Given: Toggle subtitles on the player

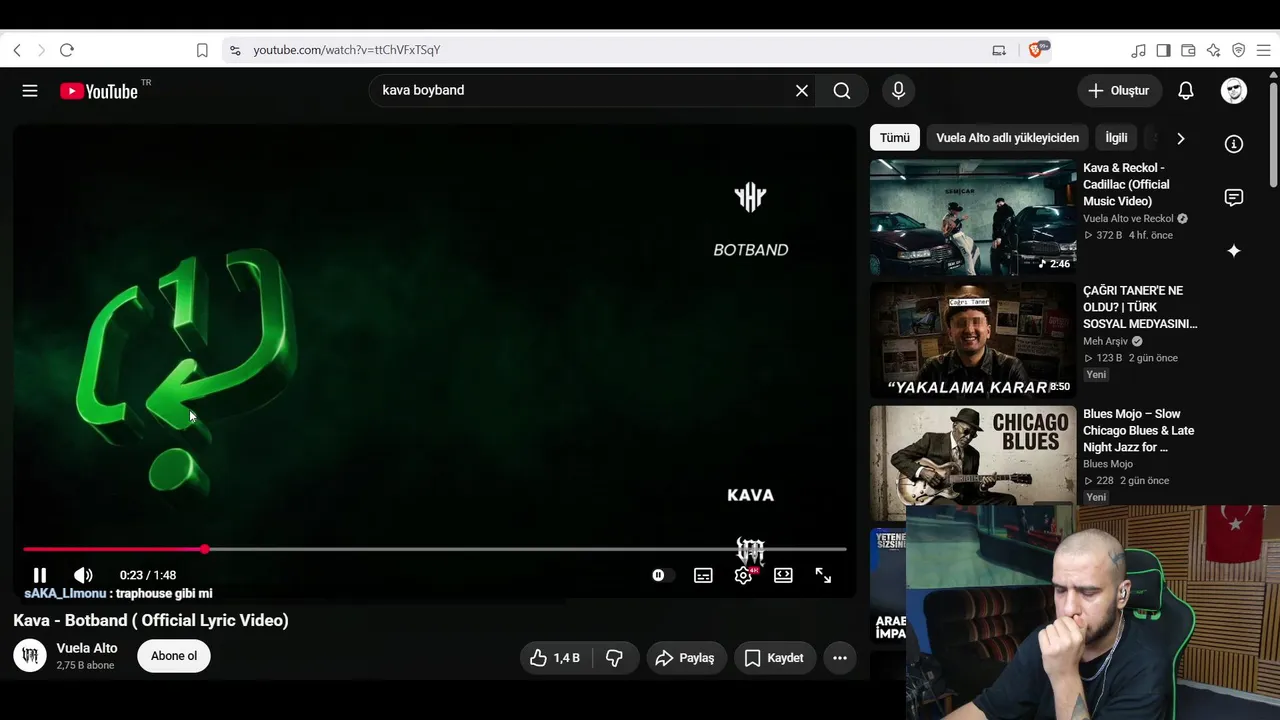Looking at the screenshot, I should 703,575.
